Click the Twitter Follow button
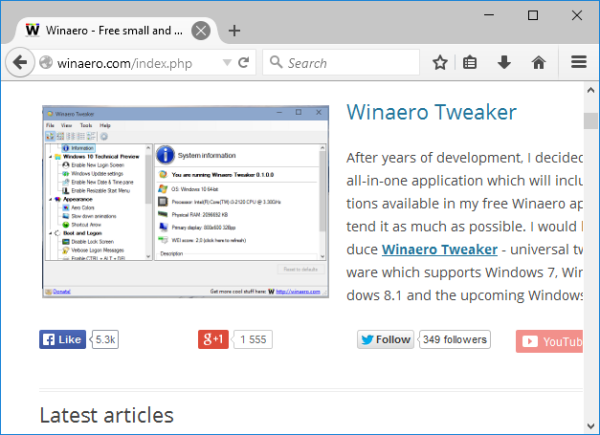The width and height of the screenshot is (600, 435). 385,339
